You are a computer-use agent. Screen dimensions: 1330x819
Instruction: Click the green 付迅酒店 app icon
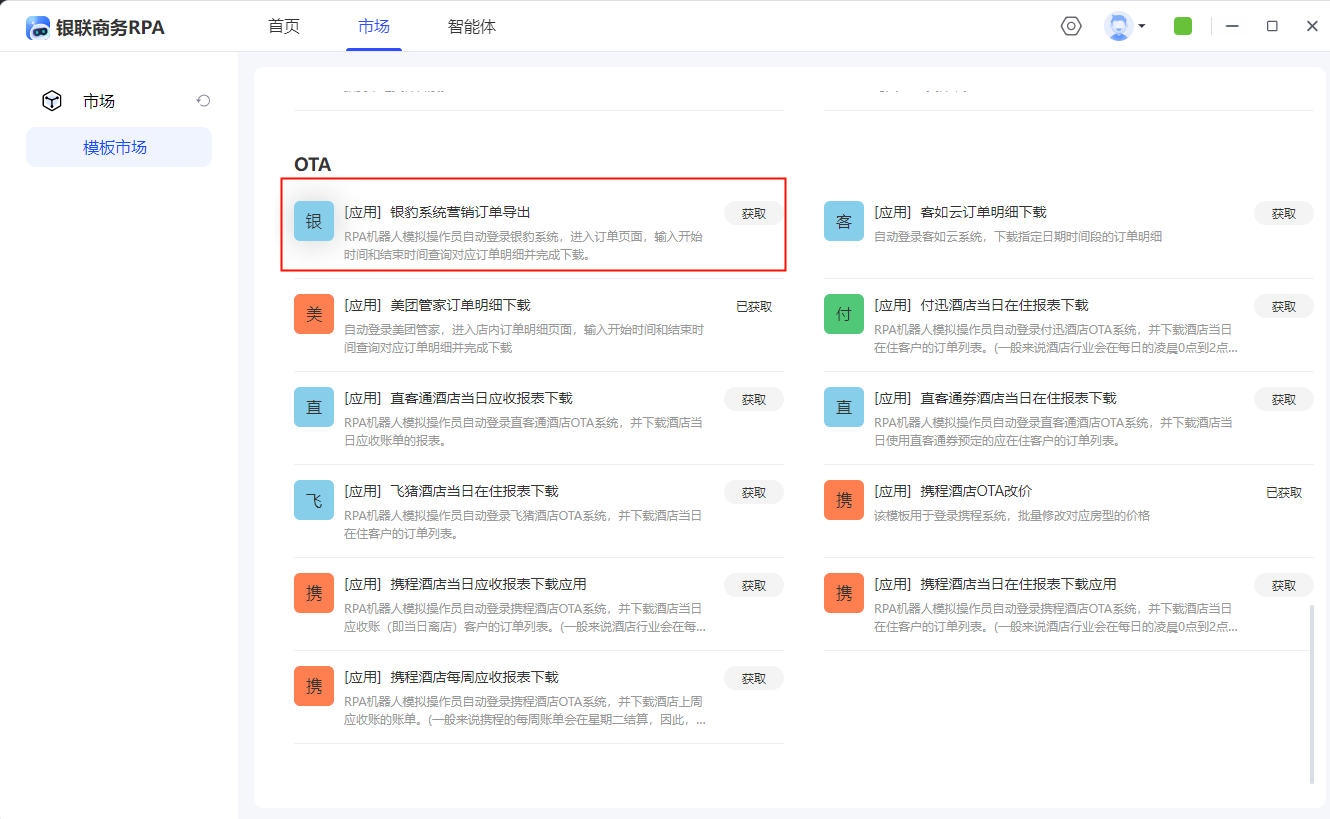pos(844,314)
